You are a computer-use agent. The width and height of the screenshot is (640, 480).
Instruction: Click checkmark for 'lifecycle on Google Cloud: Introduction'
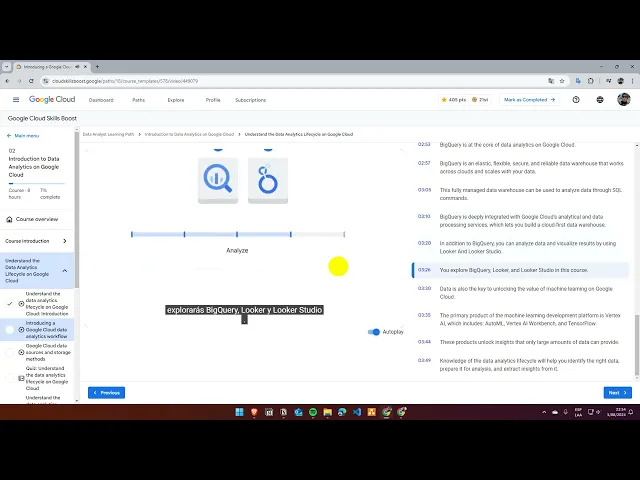point(10,304)
